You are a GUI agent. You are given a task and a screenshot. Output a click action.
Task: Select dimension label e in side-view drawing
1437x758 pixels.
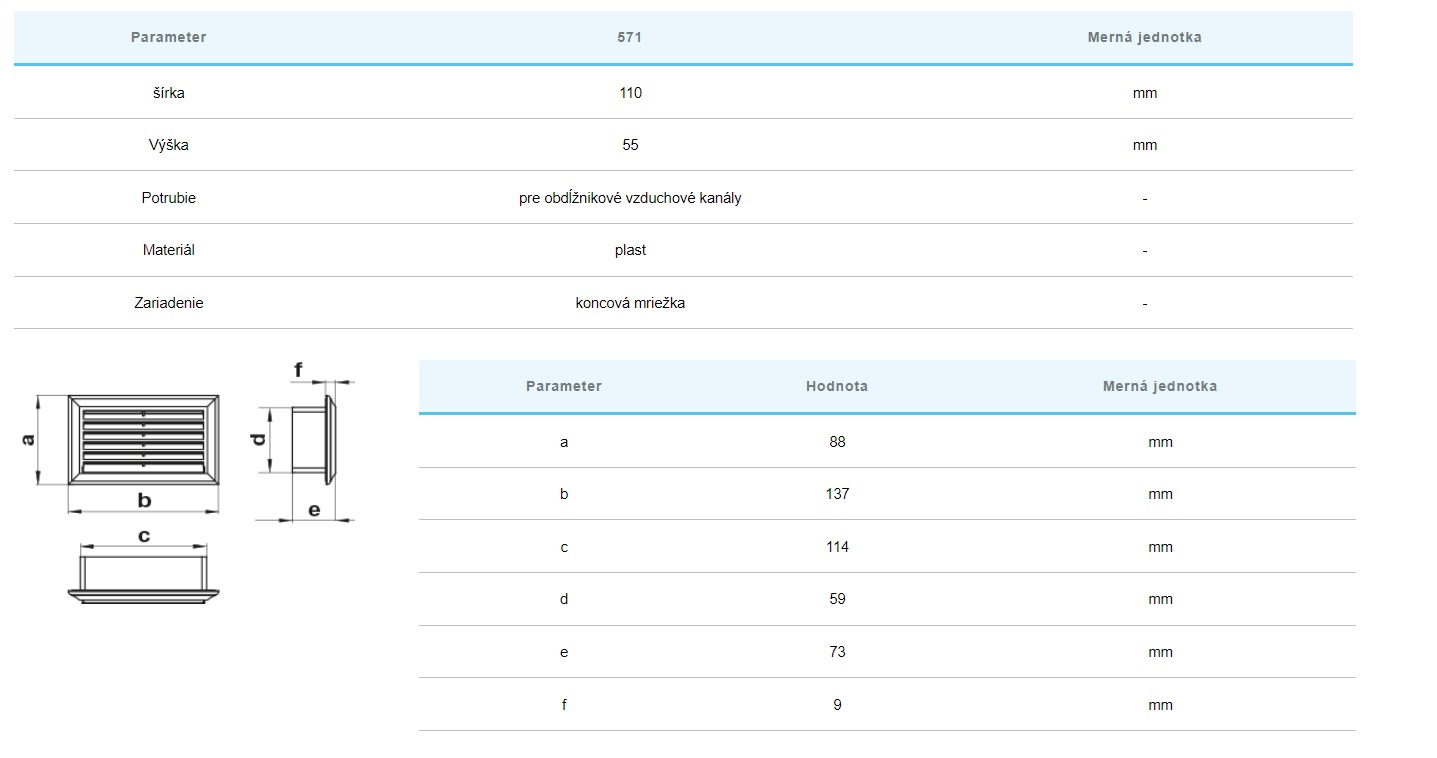coord(314,510)
